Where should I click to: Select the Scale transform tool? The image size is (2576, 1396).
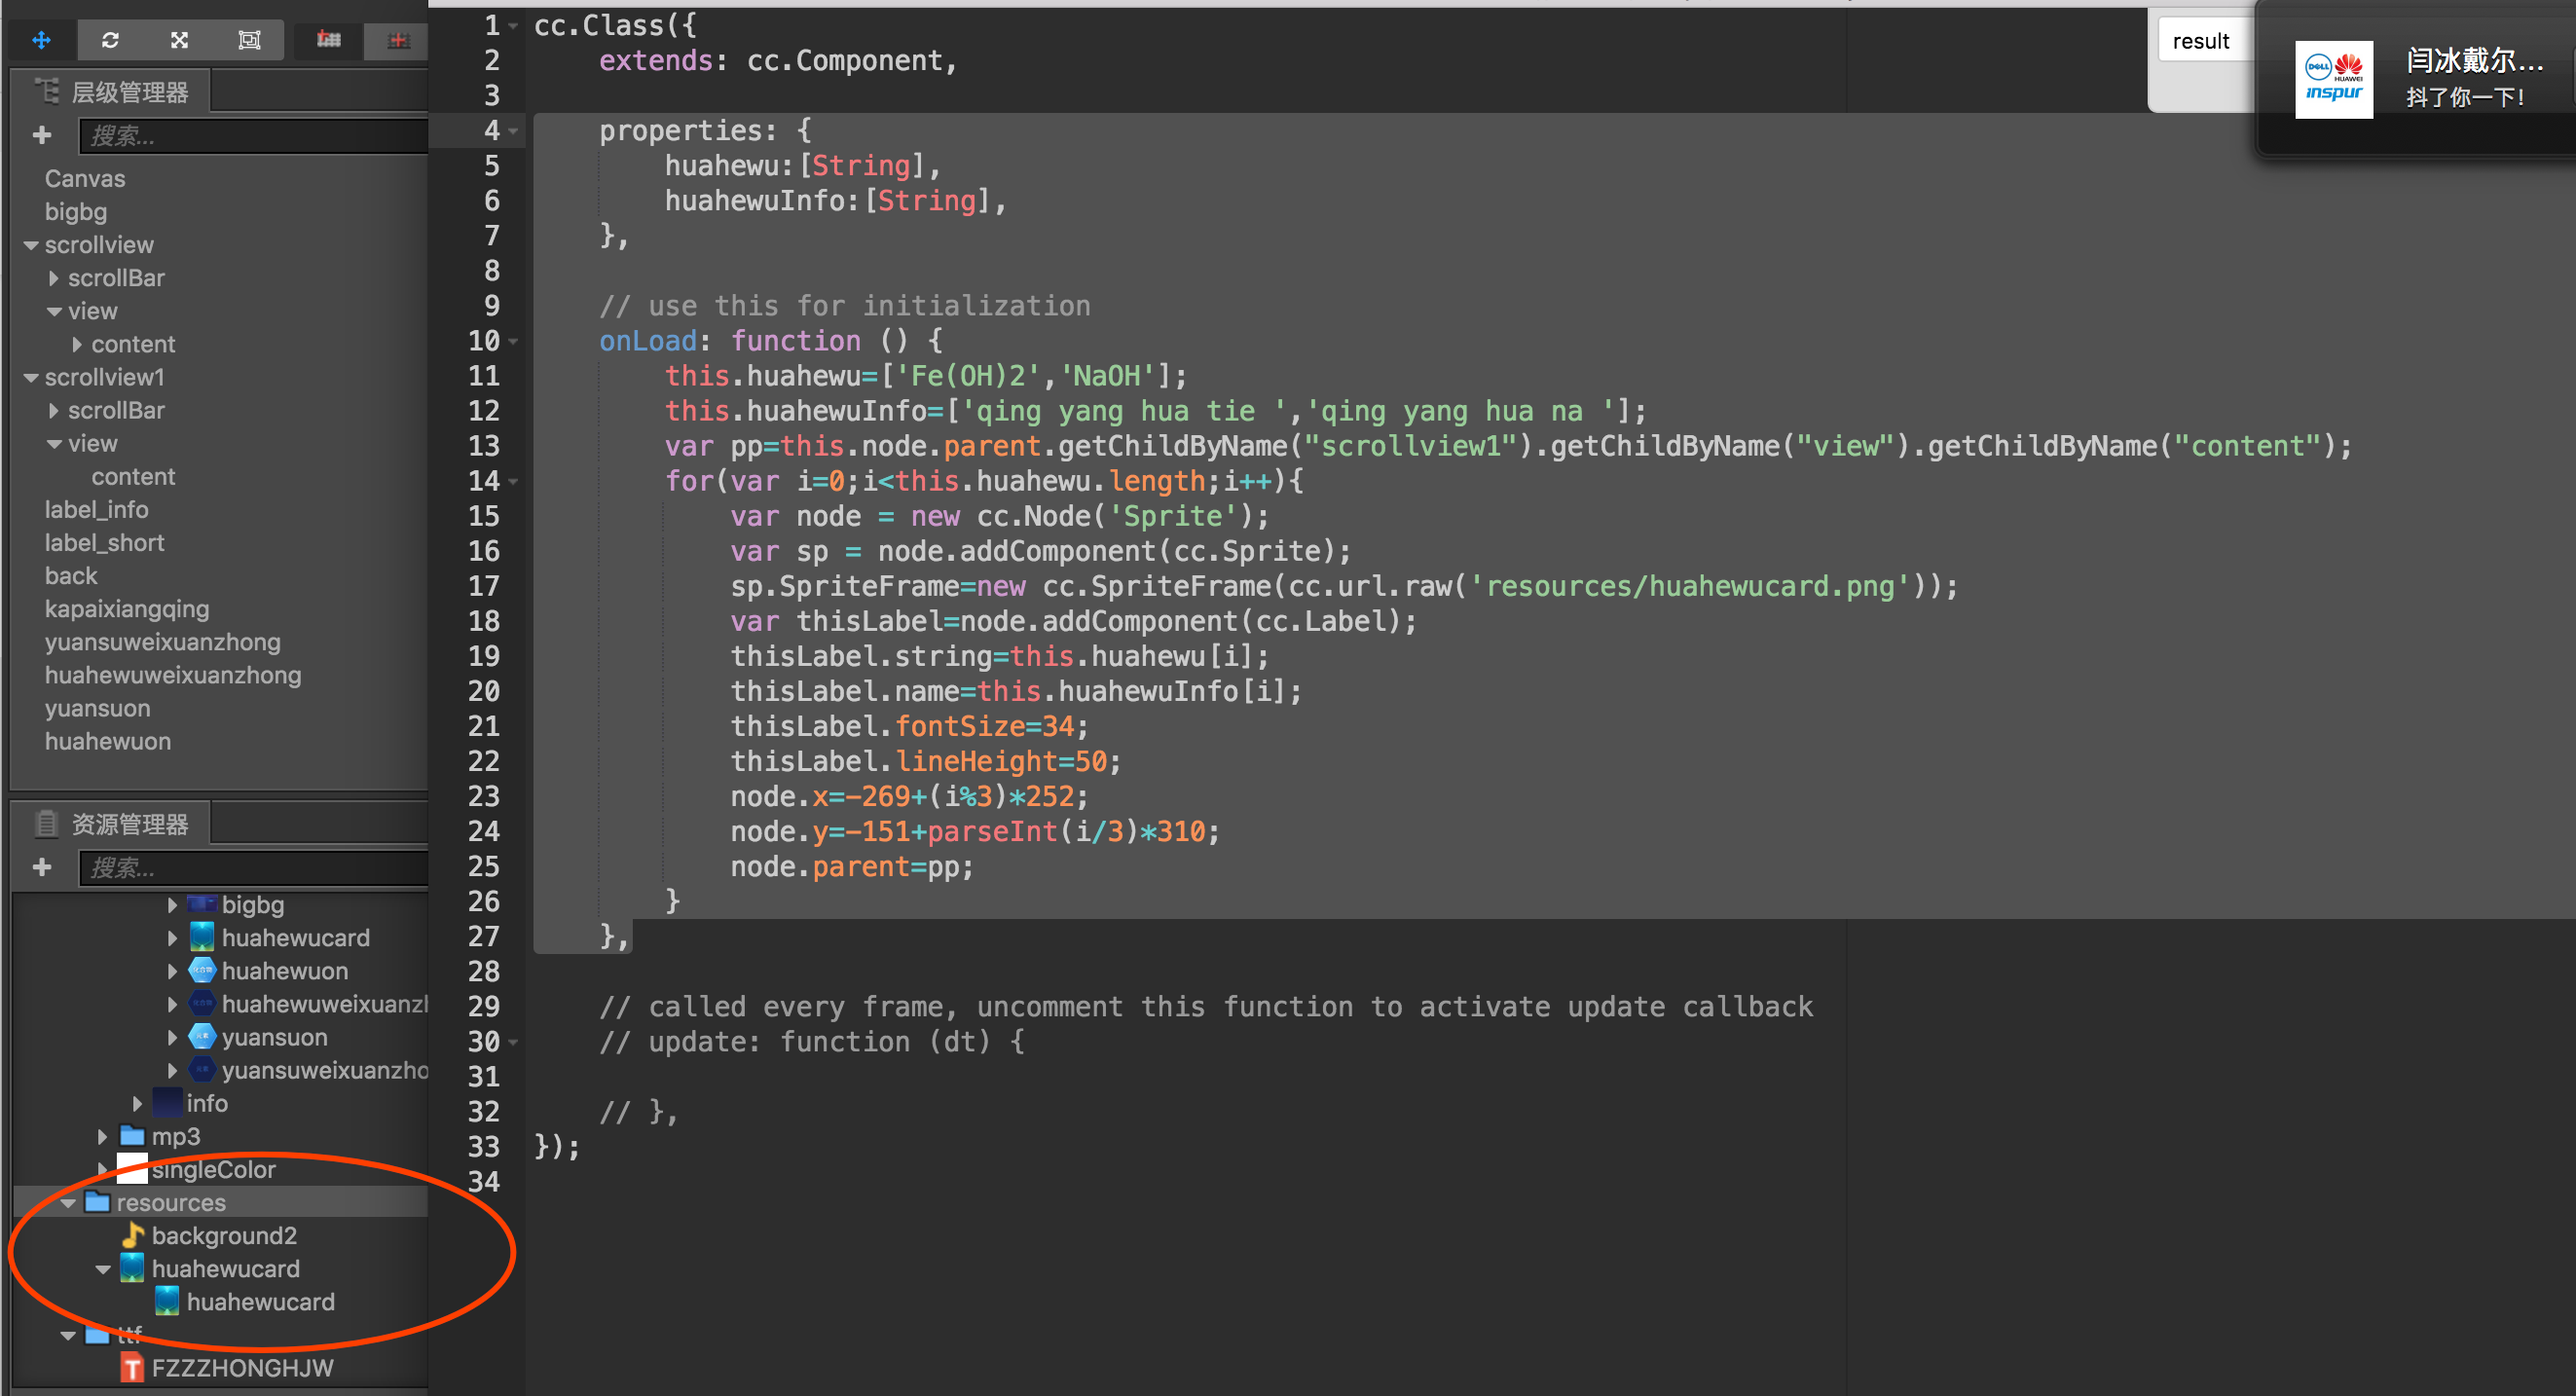point(180,40)
